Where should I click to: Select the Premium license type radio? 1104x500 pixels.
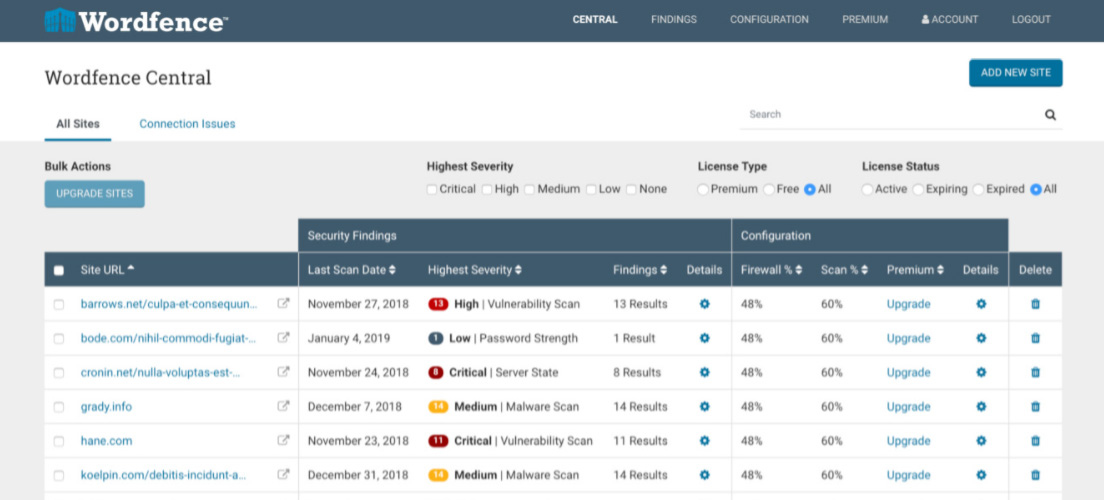(703, 189)
